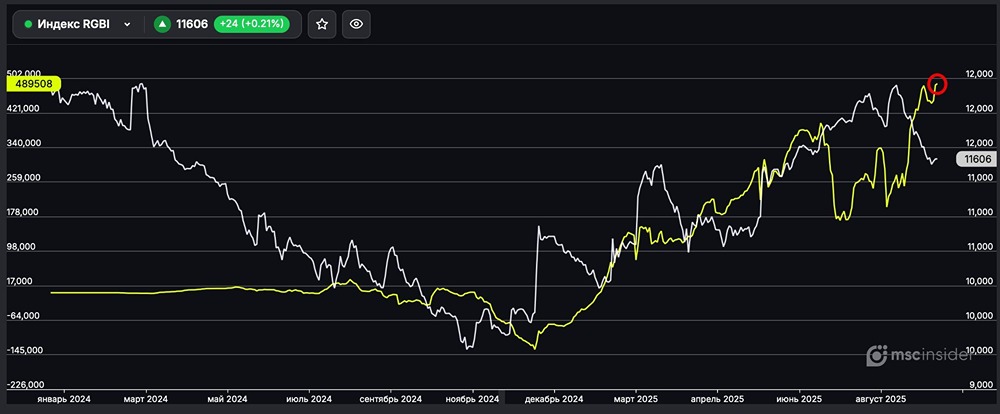Click the yellow 489508 price label

click(x=35, y=86)
